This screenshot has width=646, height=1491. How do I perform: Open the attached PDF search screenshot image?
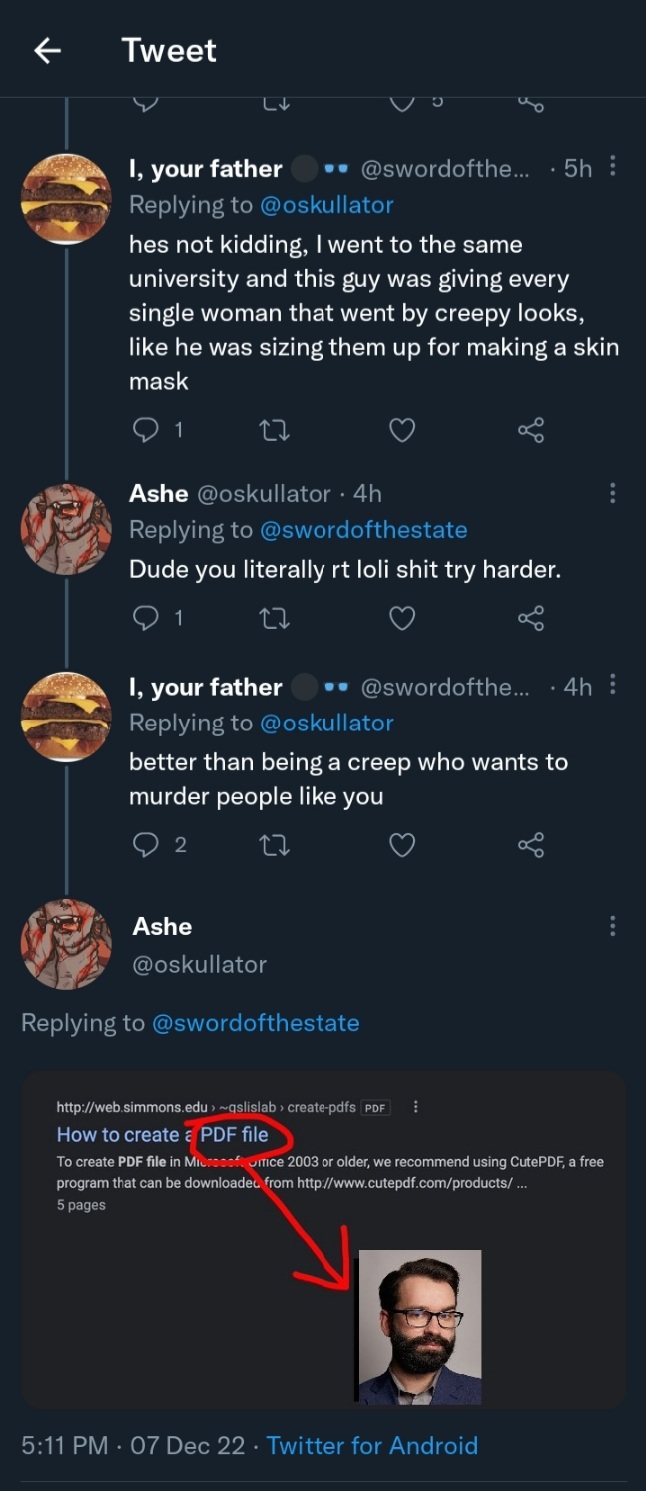(323, 1240)
